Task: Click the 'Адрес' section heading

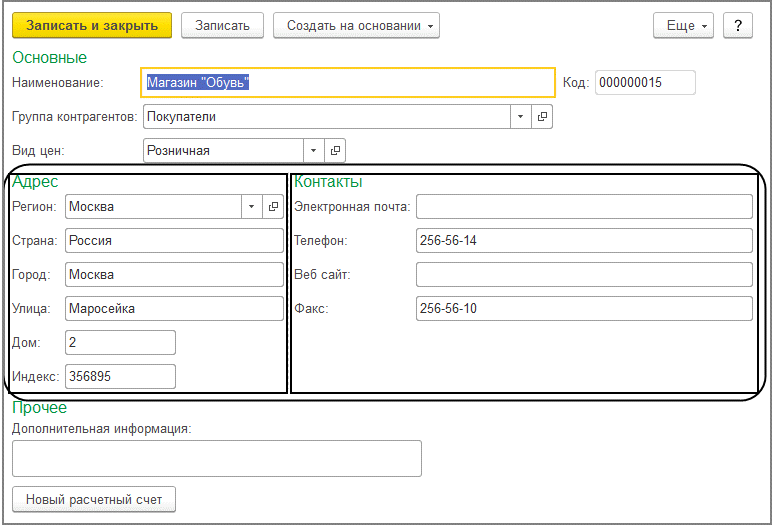Action: pos(35,182)
